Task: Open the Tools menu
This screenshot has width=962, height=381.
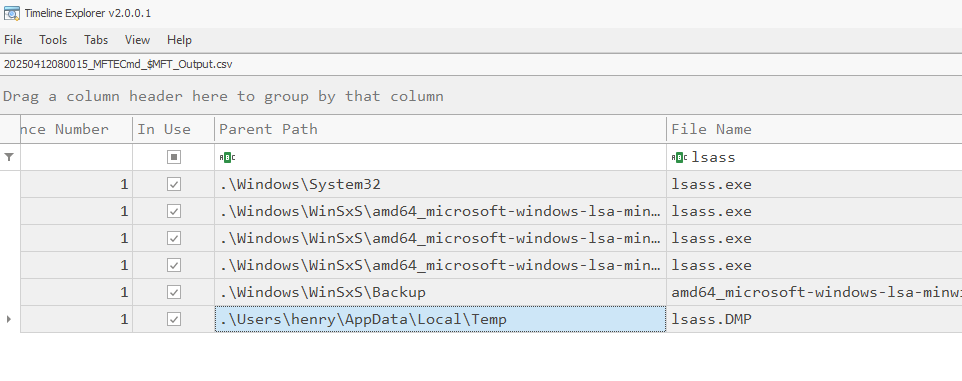Action: click(53, 40)
